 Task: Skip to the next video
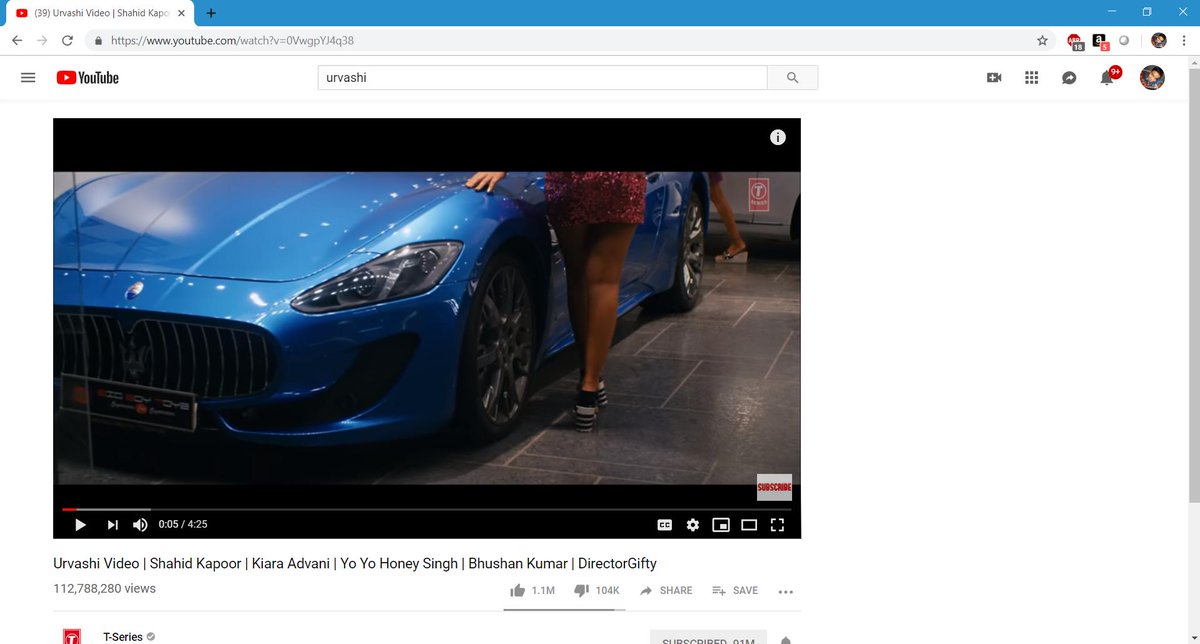pos(112,524)
